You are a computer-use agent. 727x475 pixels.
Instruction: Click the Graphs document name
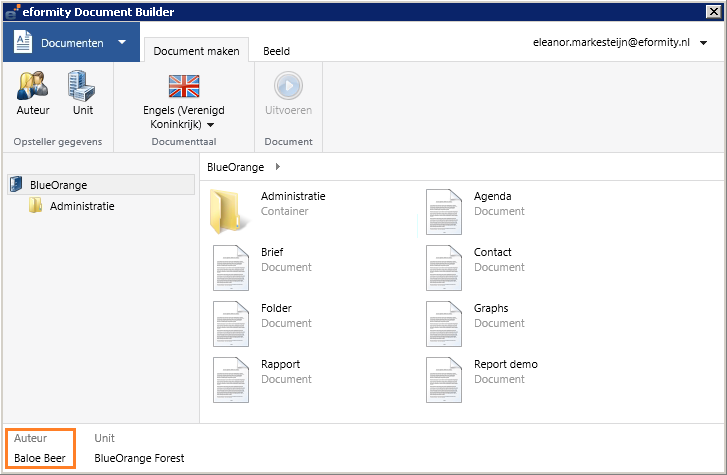[x=491, y=308]
